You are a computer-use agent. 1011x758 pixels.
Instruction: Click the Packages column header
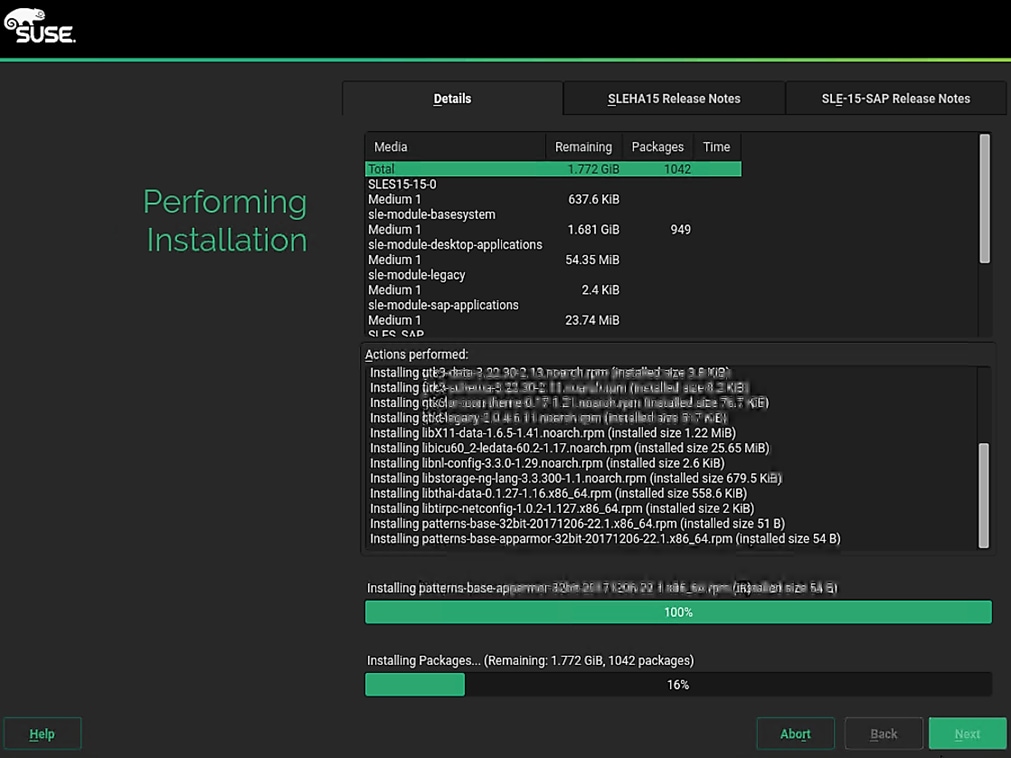tap(657, 147)
